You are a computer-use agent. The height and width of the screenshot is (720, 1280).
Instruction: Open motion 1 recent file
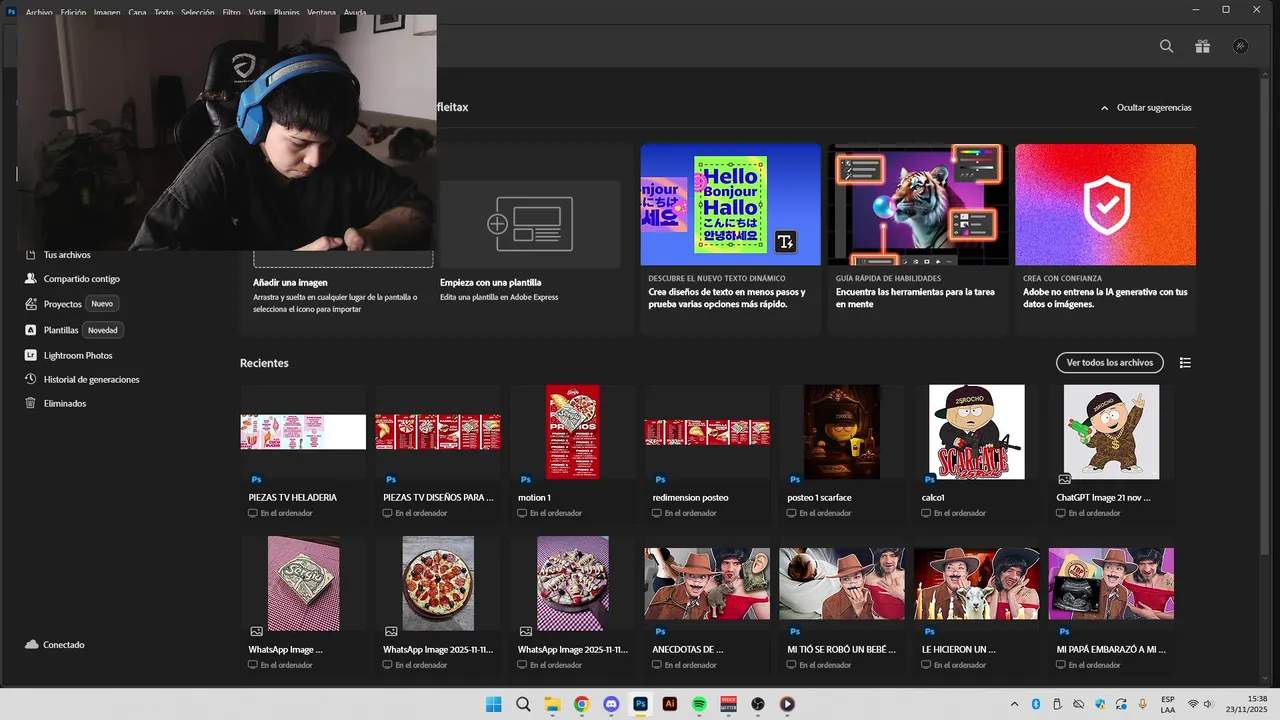click(x=572, y=455)
